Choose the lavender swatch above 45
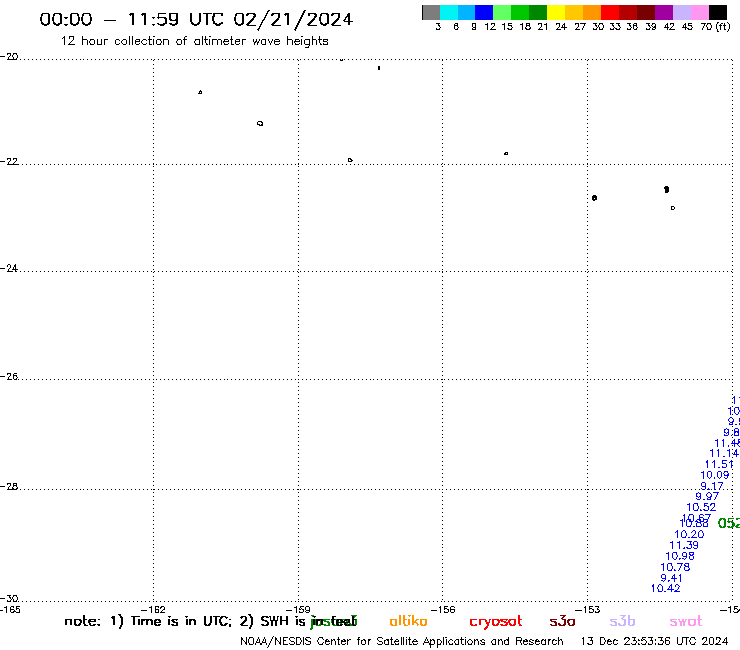The height and width of the screenshot is (650, 740). pos(681,12)
